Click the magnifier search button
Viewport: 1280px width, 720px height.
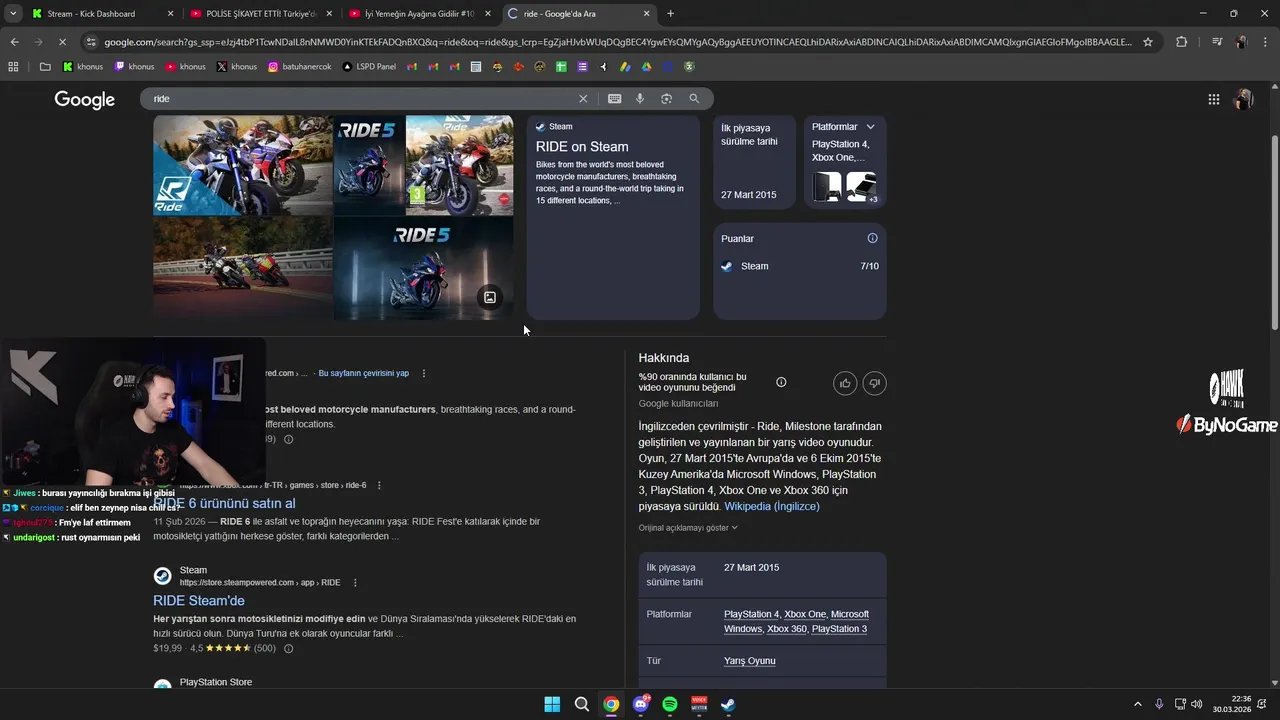pos(694,99)
